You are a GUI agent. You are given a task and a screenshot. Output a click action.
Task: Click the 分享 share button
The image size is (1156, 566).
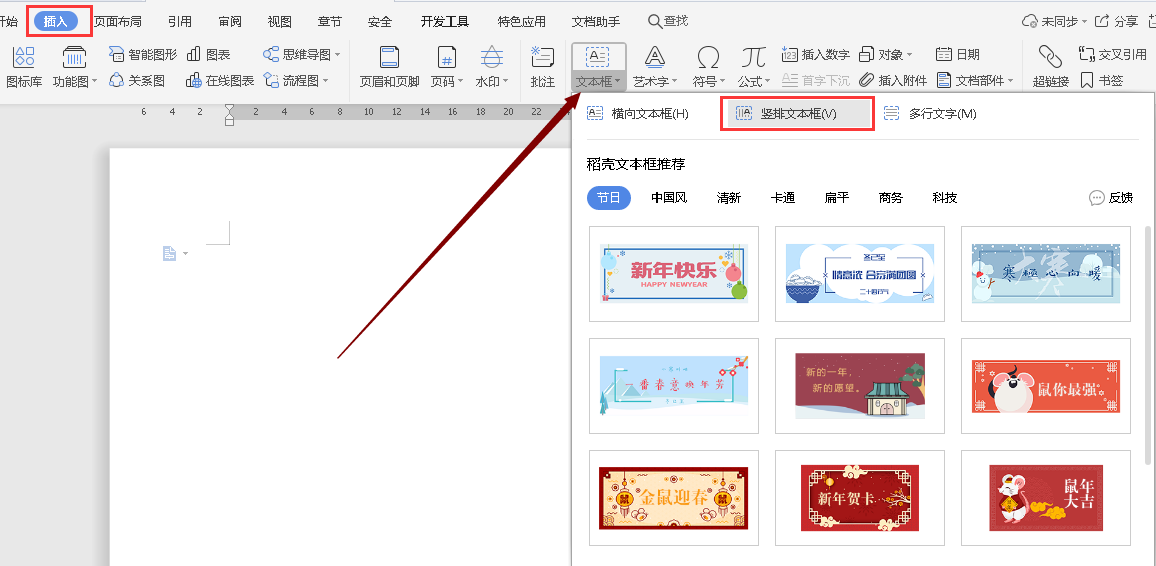(x=1116, y=21)
